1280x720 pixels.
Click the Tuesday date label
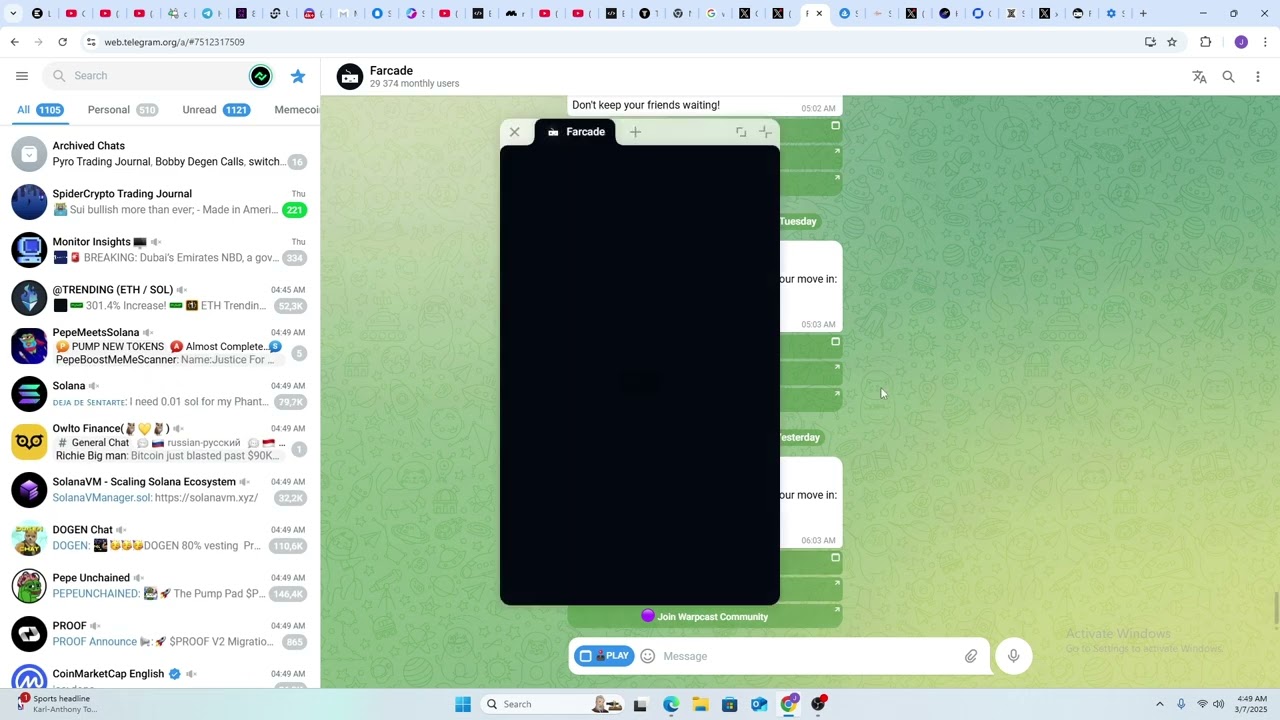tap(798, 221)
